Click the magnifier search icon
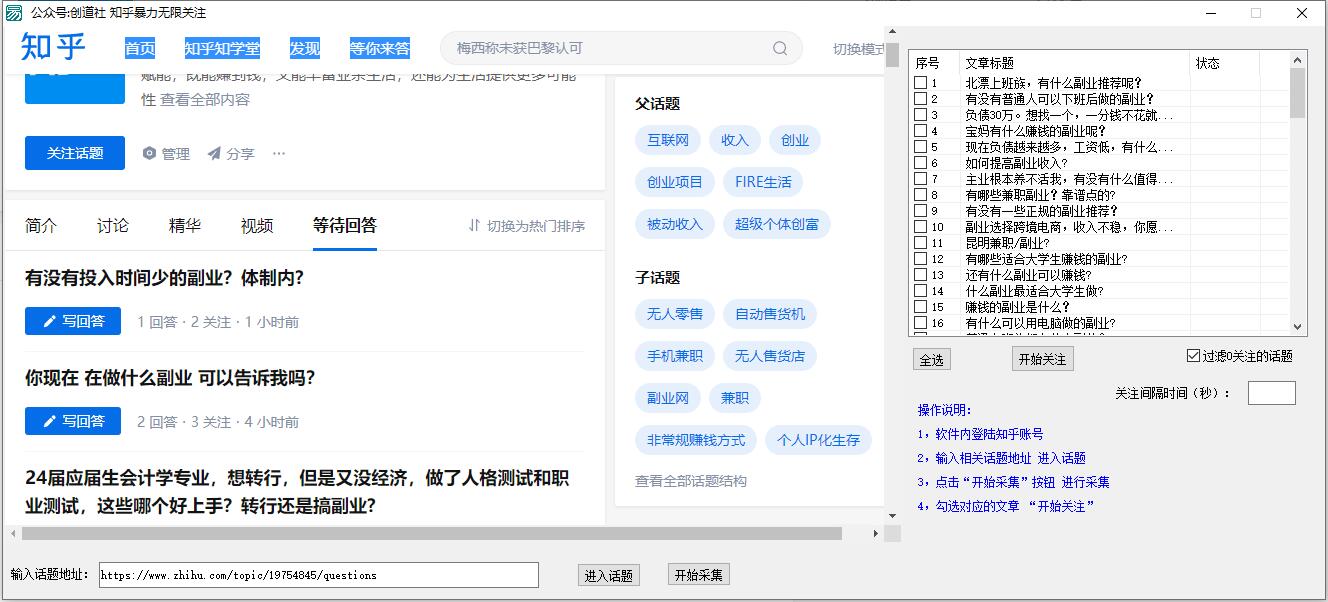The width and height of the screenshot is (1328, 602). click(x=780, y=48)
